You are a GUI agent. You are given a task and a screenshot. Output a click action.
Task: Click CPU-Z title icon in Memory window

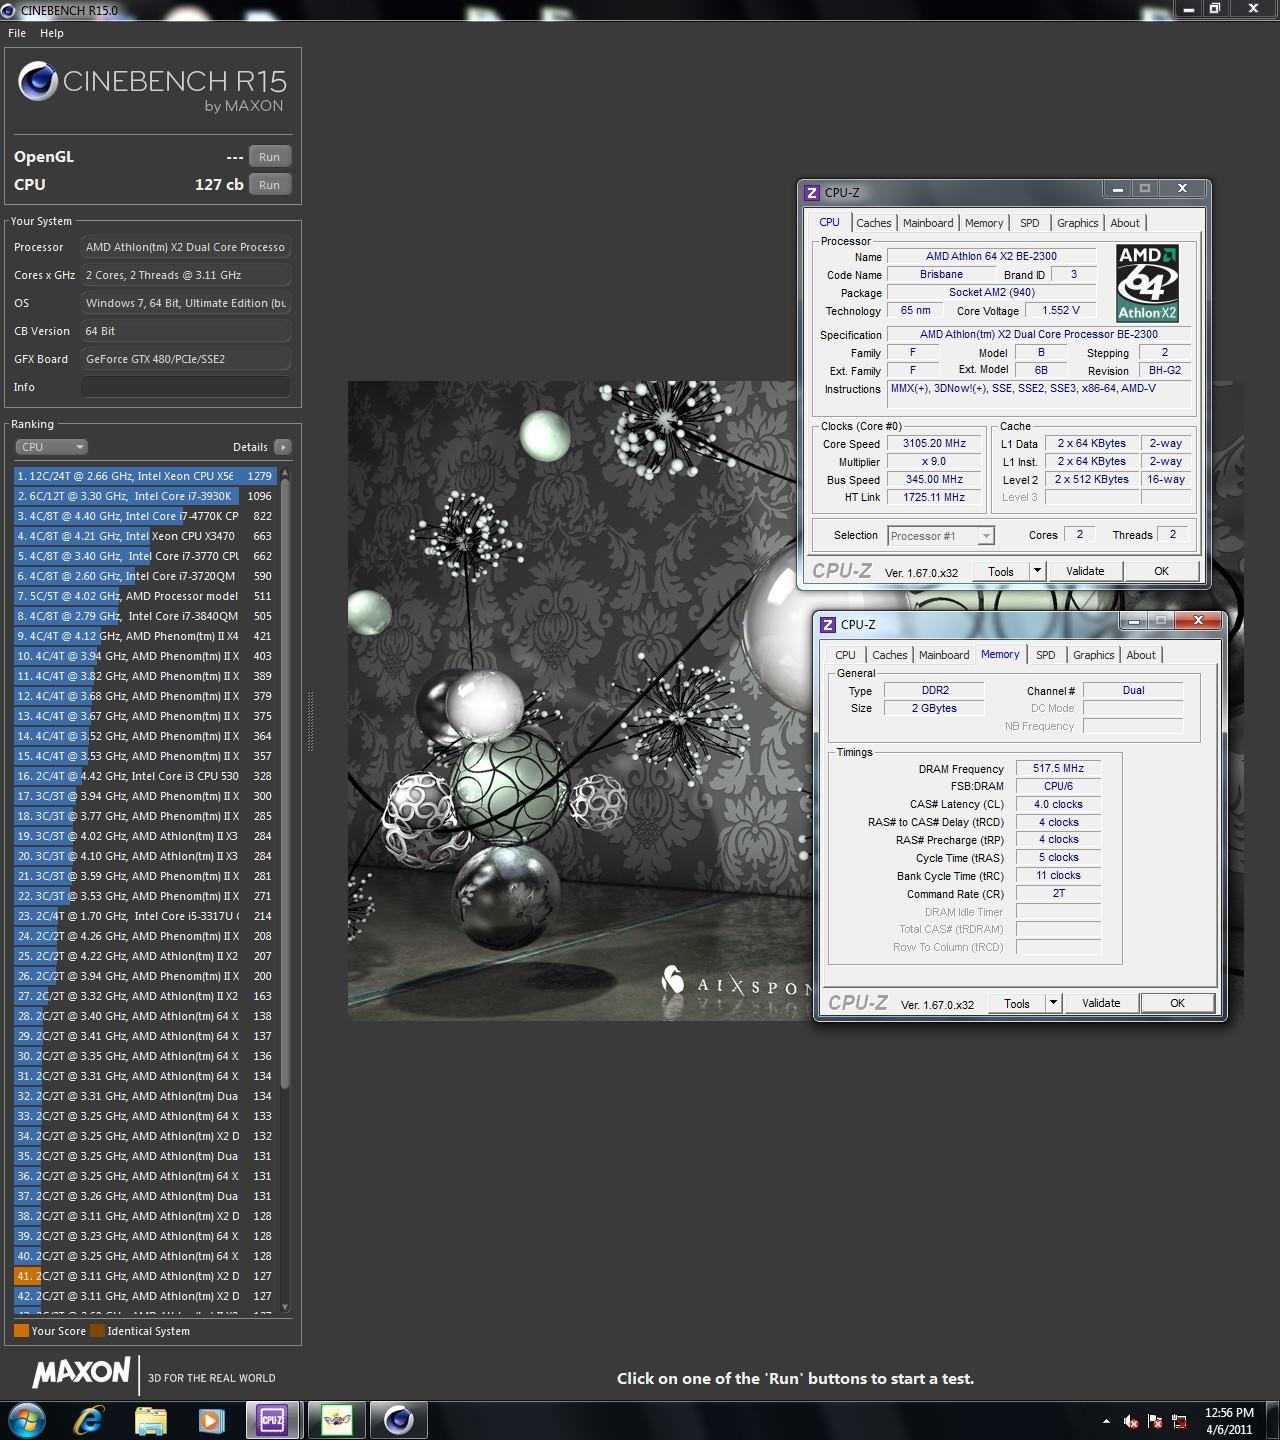pos(828,624)
